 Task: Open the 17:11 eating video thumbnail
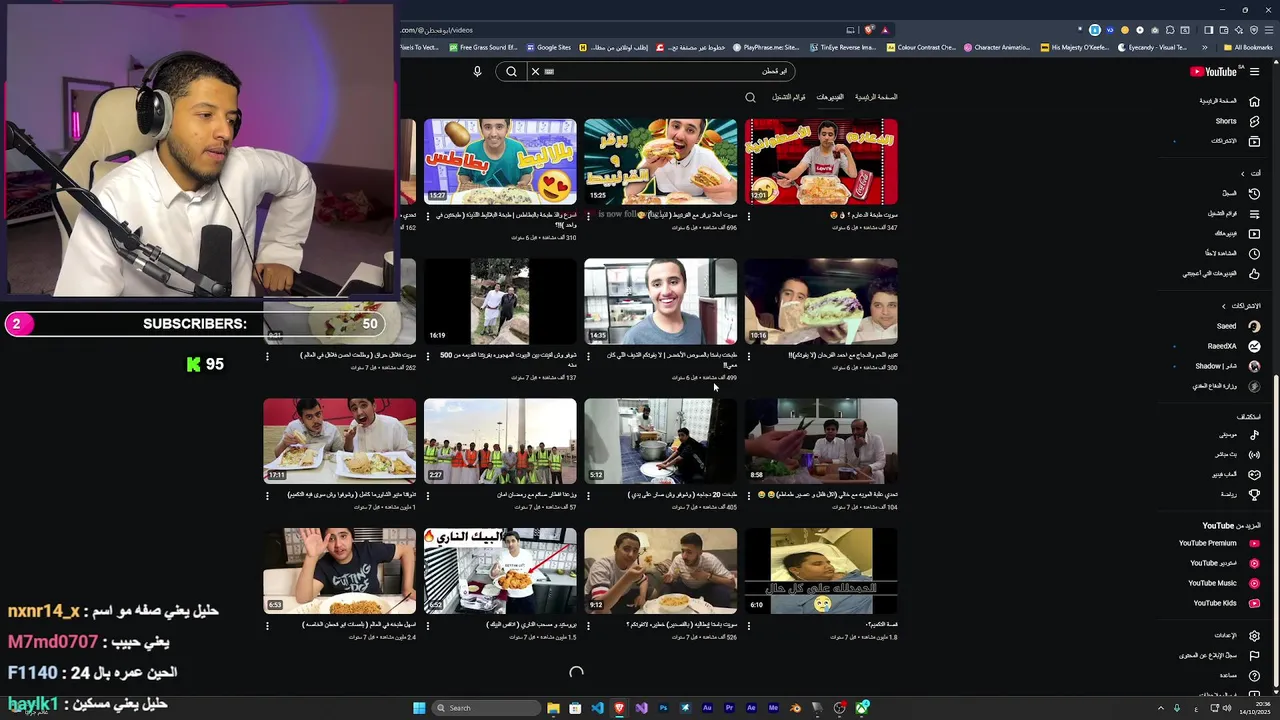[x=340, y=441]
